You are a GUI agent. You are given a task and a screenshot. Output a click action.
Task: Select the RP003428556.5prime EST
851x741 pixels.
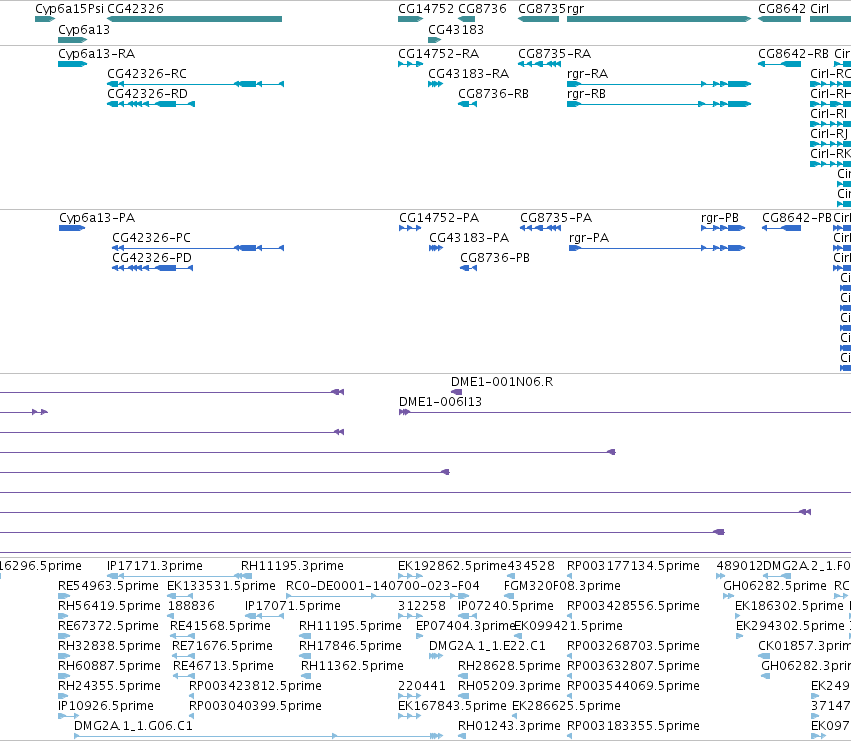pos(569,616)
